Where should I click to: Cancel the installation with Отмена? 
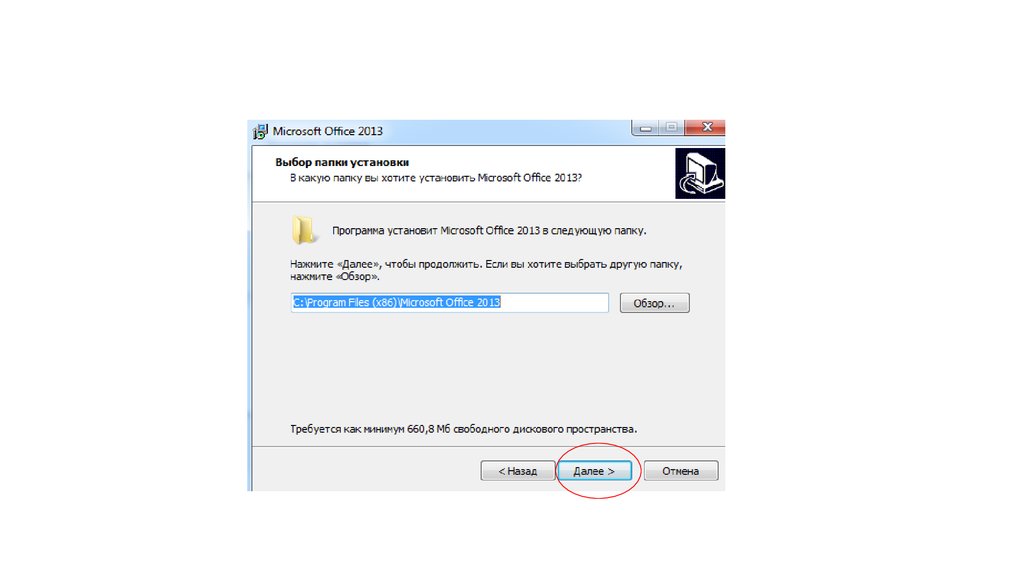coord(680,471)
